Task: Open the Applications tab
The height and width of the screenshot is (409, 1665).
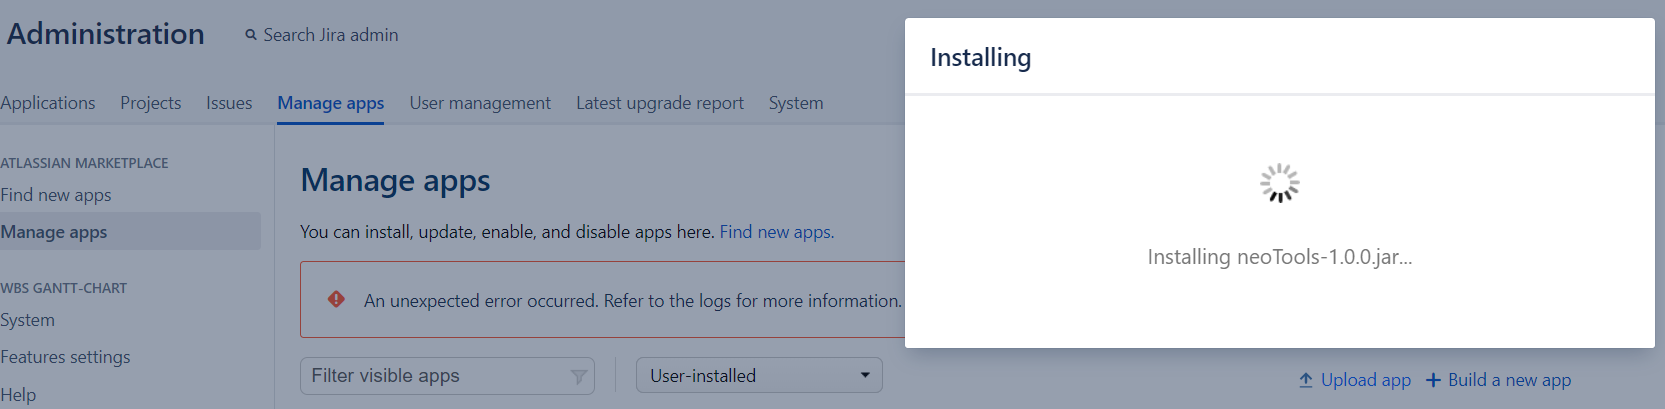Action: click(x=48, y=103)
